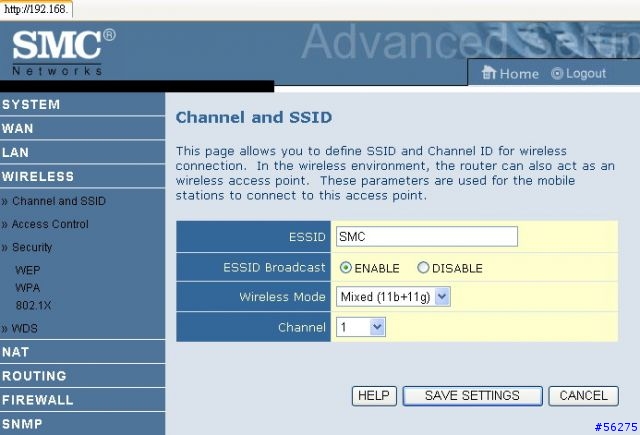The width and height of the screenshot is (640, 435).
Task: Click the Home house icon
Action: [x=488, y=73]
